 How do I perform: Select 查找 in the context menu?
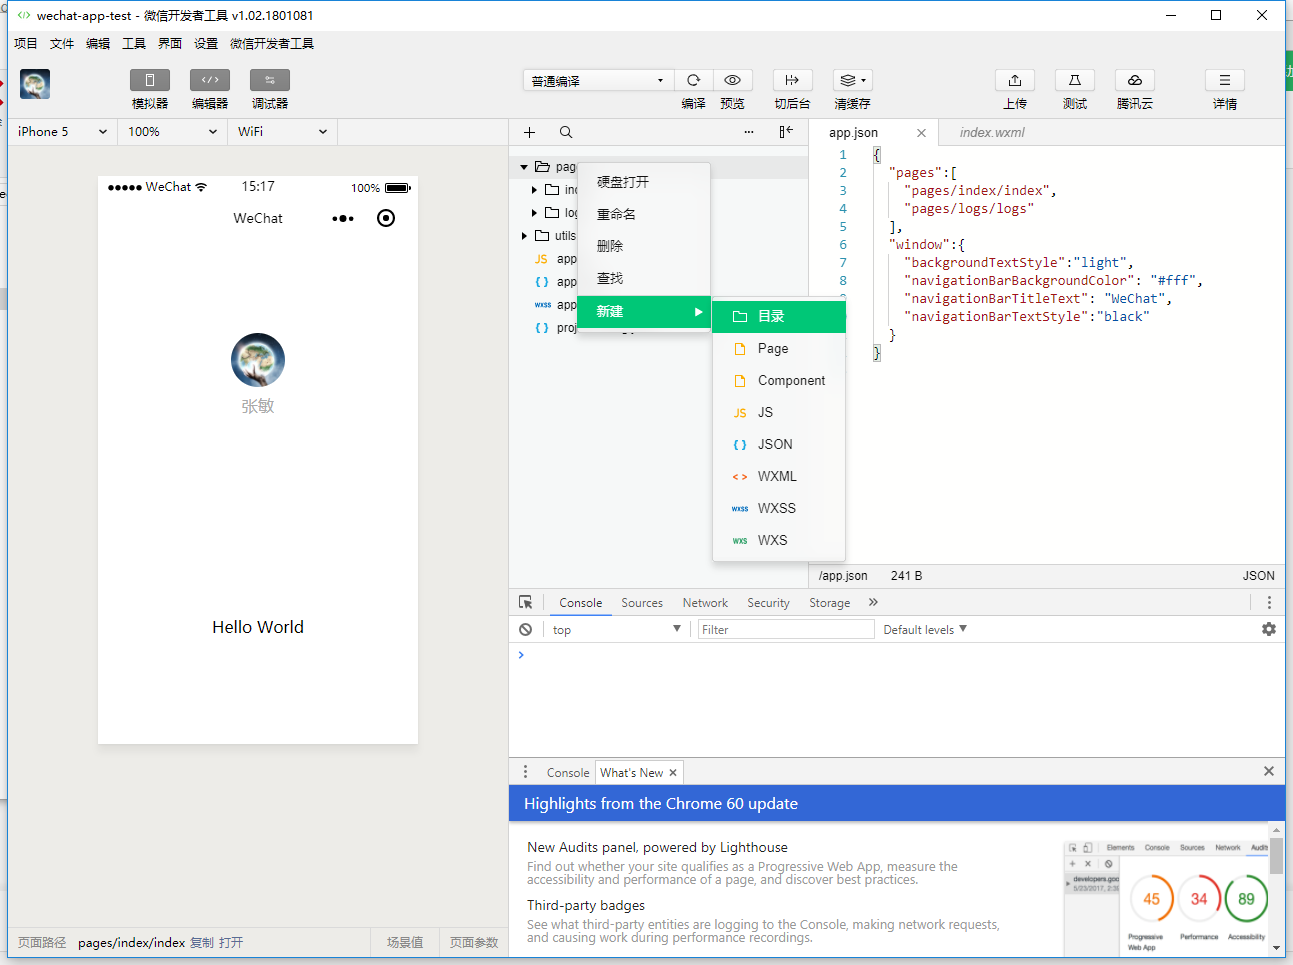(644, 278)
